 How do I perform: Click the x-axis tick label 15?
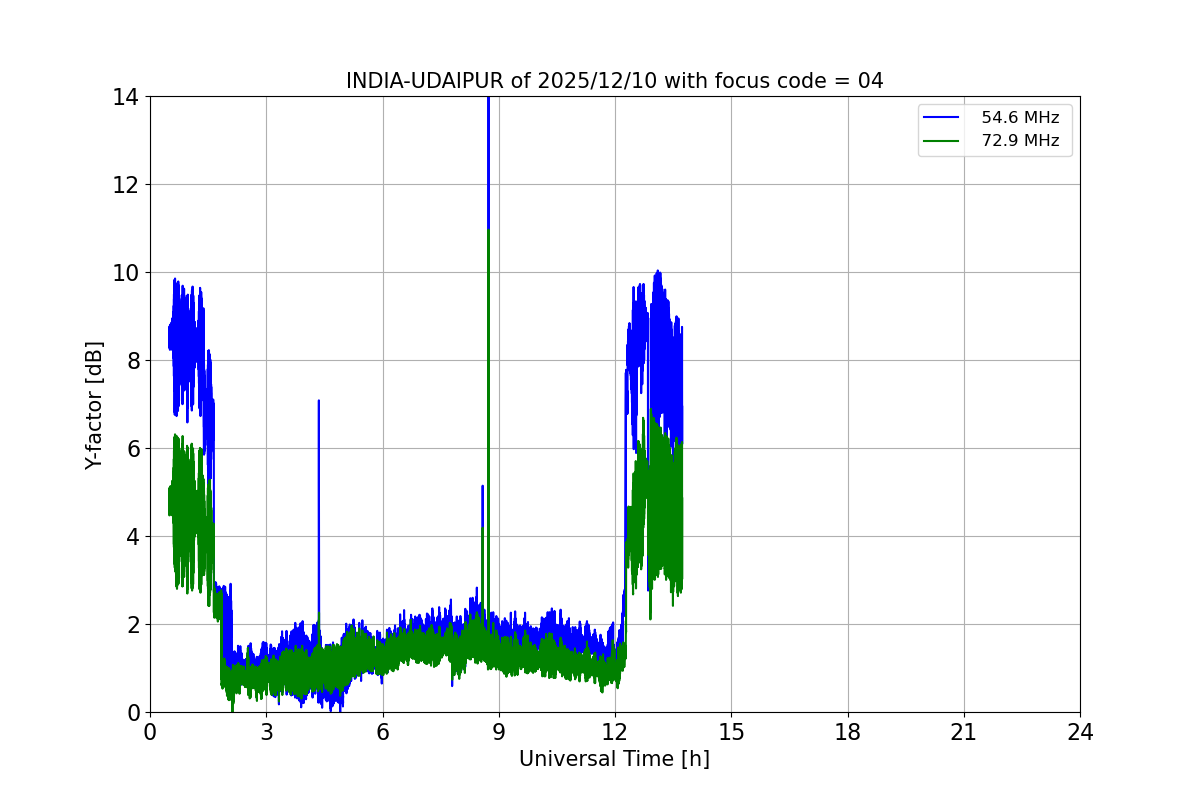pos(731,732)
